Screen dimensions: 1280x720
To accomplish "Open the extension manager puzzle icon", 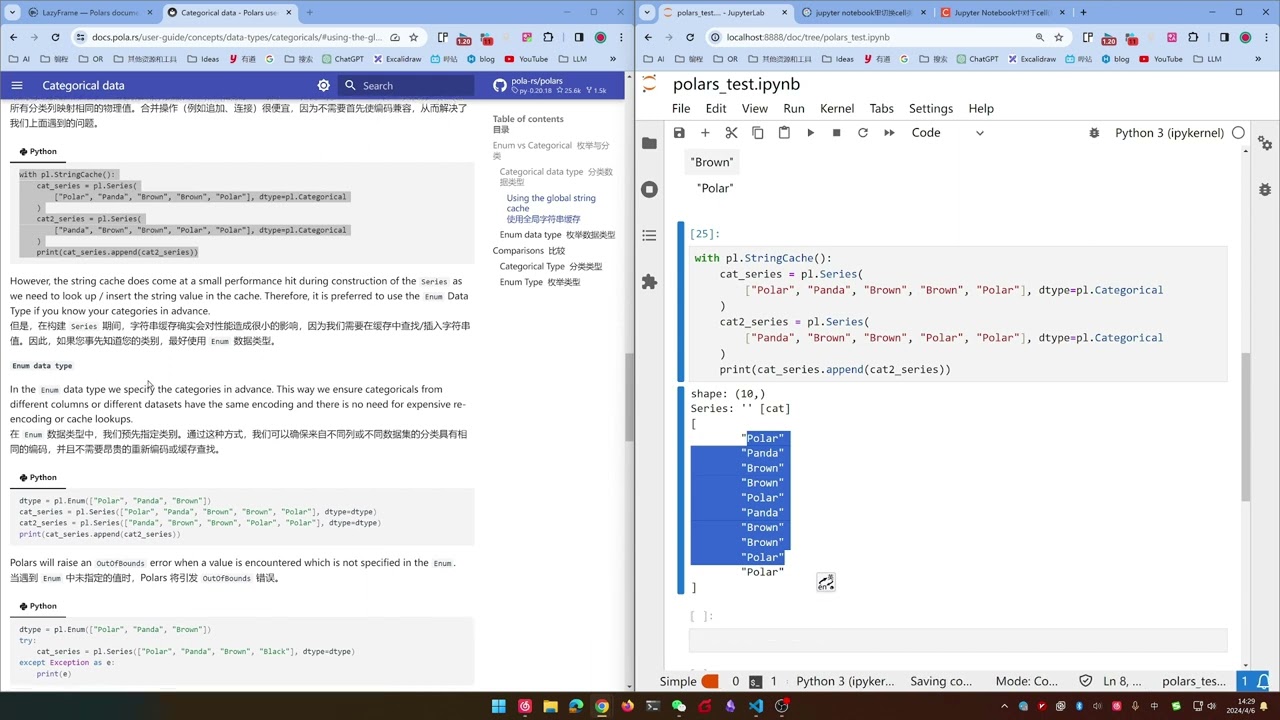I will (649, 282).
